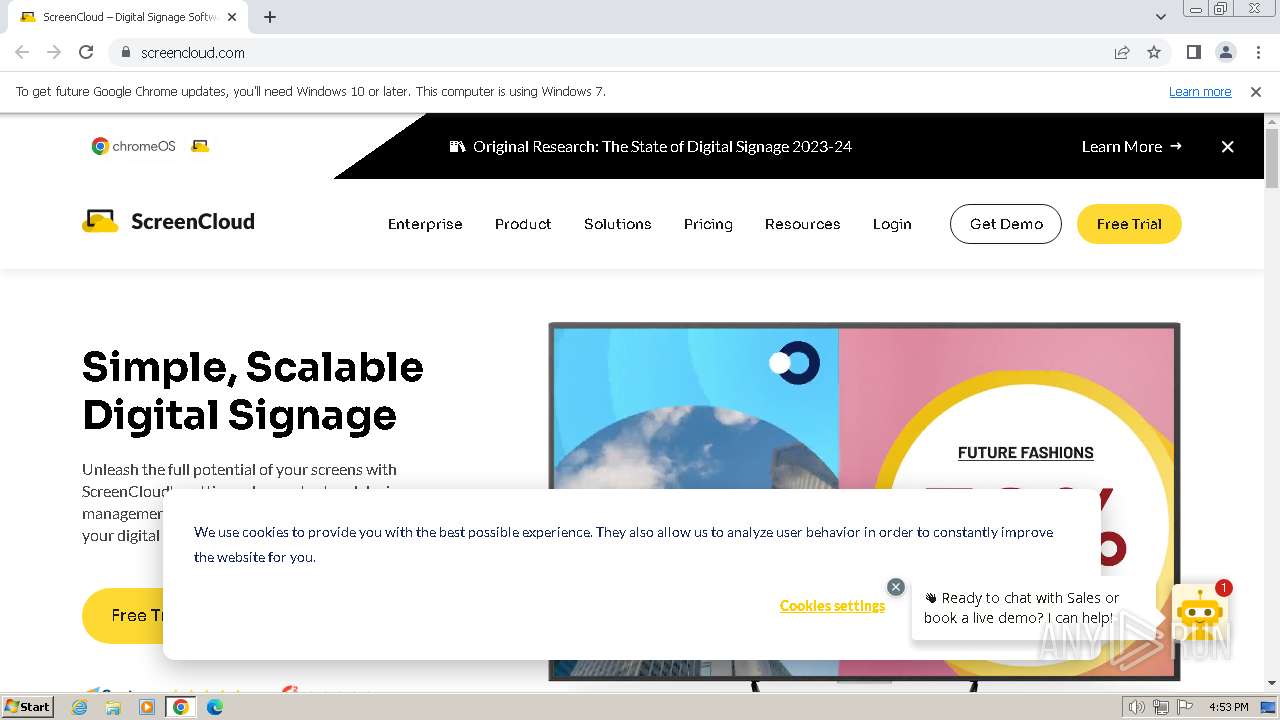Image resolution: width=1280 pixels, height=720 pixels.
Task: Click the chromeOS logo in banner
Action: [134, 146]
